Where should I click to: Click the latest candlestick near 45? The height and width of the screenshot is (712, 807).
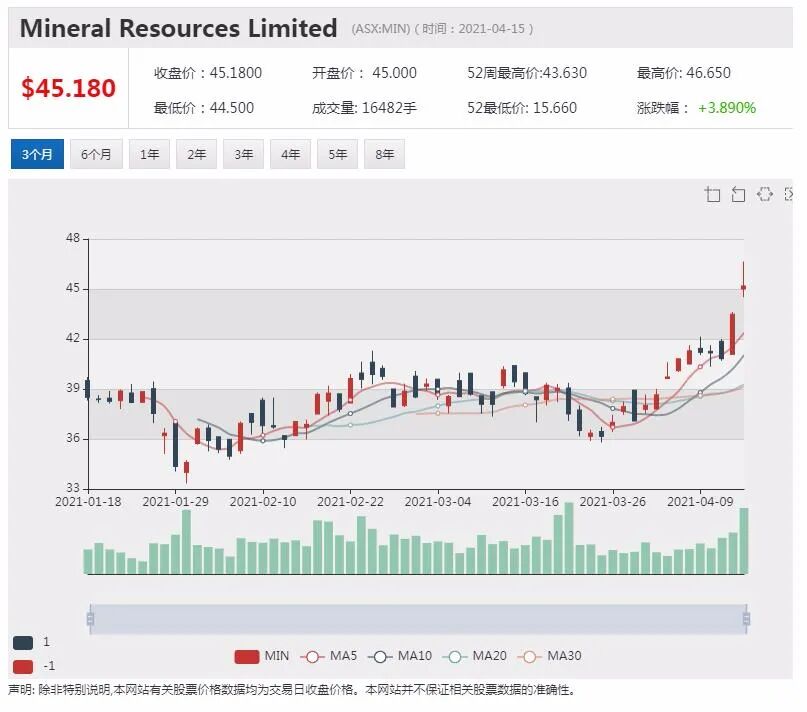(x=744, y=287)
